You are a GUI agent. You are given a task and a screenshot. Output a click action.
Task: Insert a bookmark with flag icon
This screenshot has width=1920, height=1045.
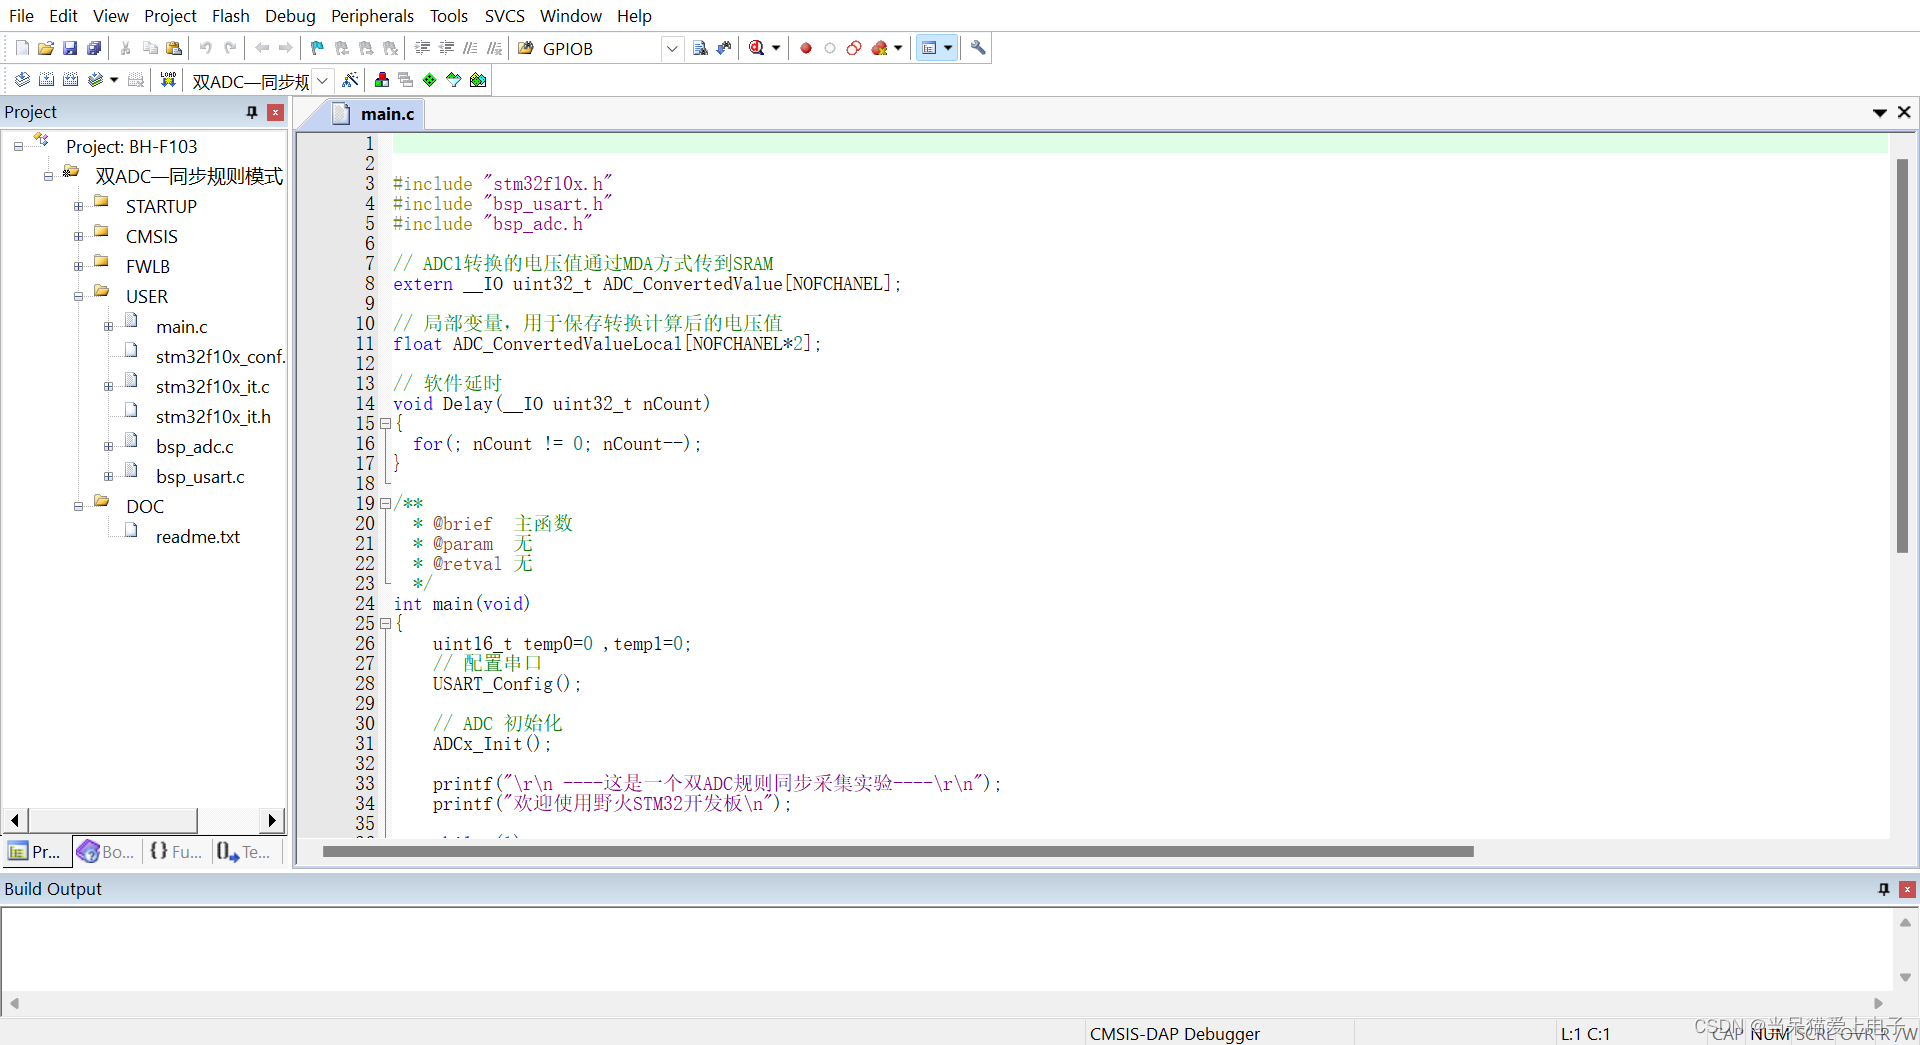(x=317, y=48)
